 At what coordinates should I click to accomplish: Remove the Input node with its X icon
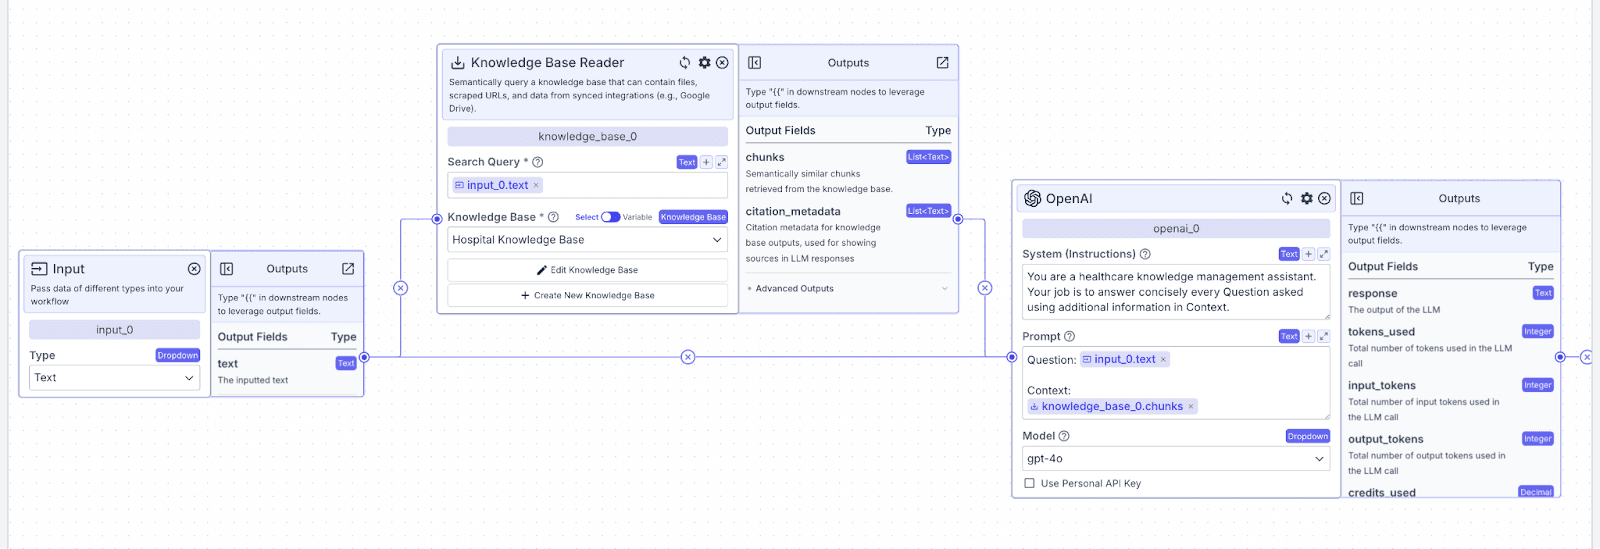(x=194, y=269)
